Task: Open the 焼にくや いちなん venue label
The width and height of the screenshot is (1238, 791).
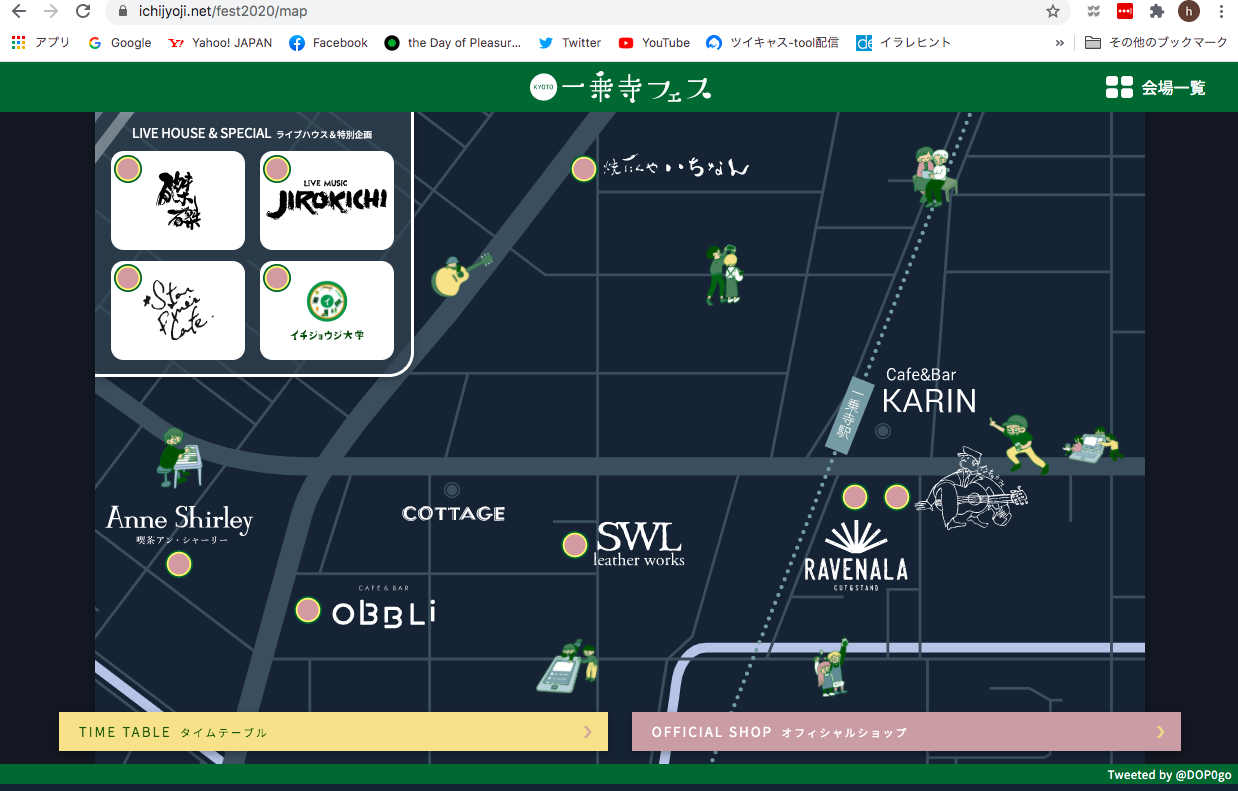Action: (676, 168)
